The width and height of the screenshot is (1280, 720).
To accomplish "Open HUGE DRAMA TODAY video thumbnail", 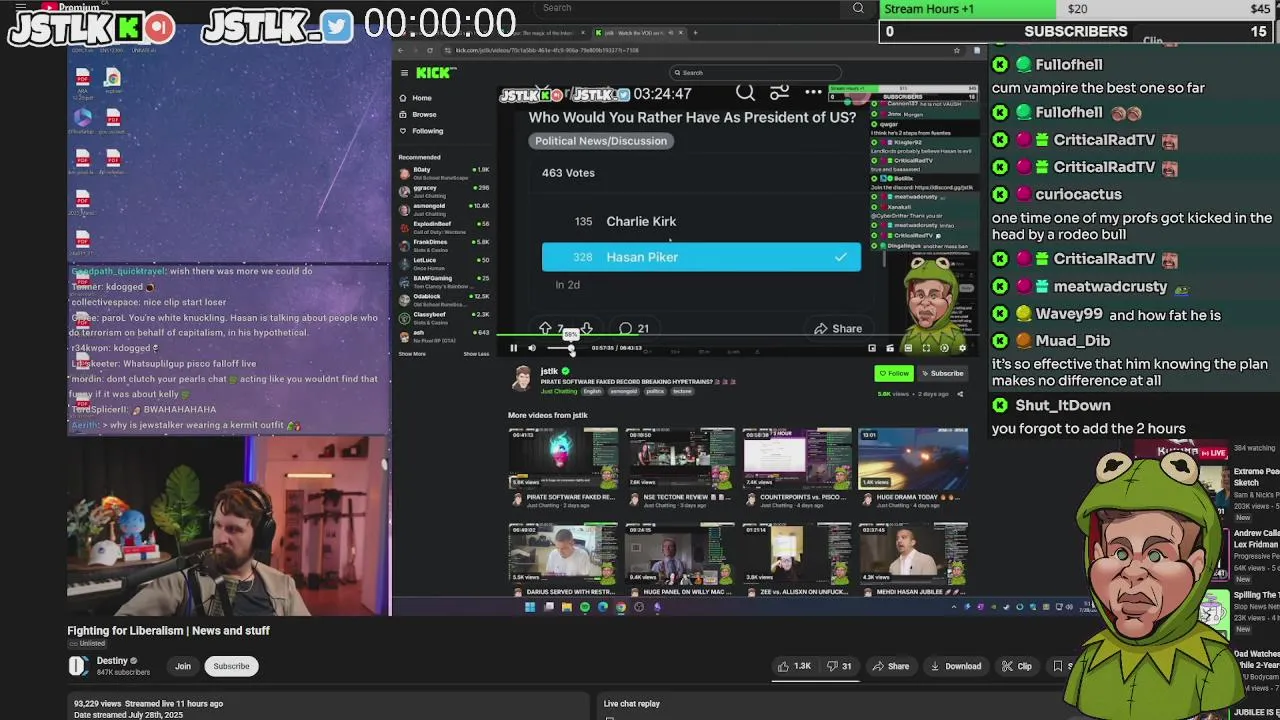I will (912, 458).
